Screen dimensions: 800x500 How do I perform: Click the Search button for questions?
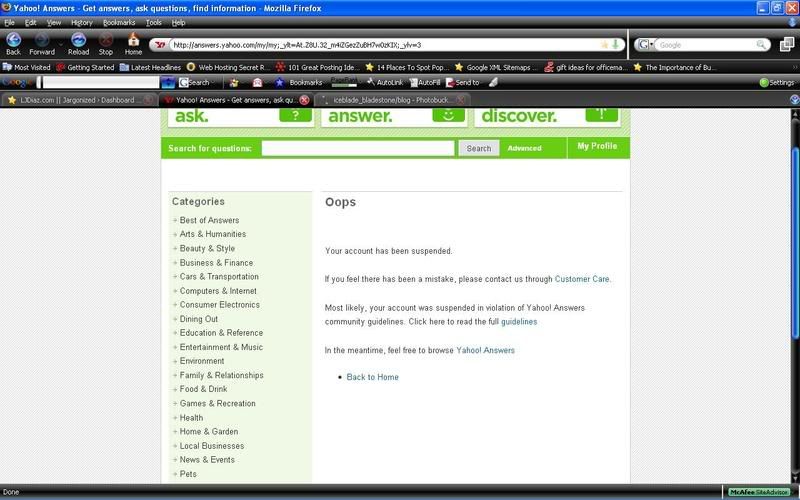point(479,148)
